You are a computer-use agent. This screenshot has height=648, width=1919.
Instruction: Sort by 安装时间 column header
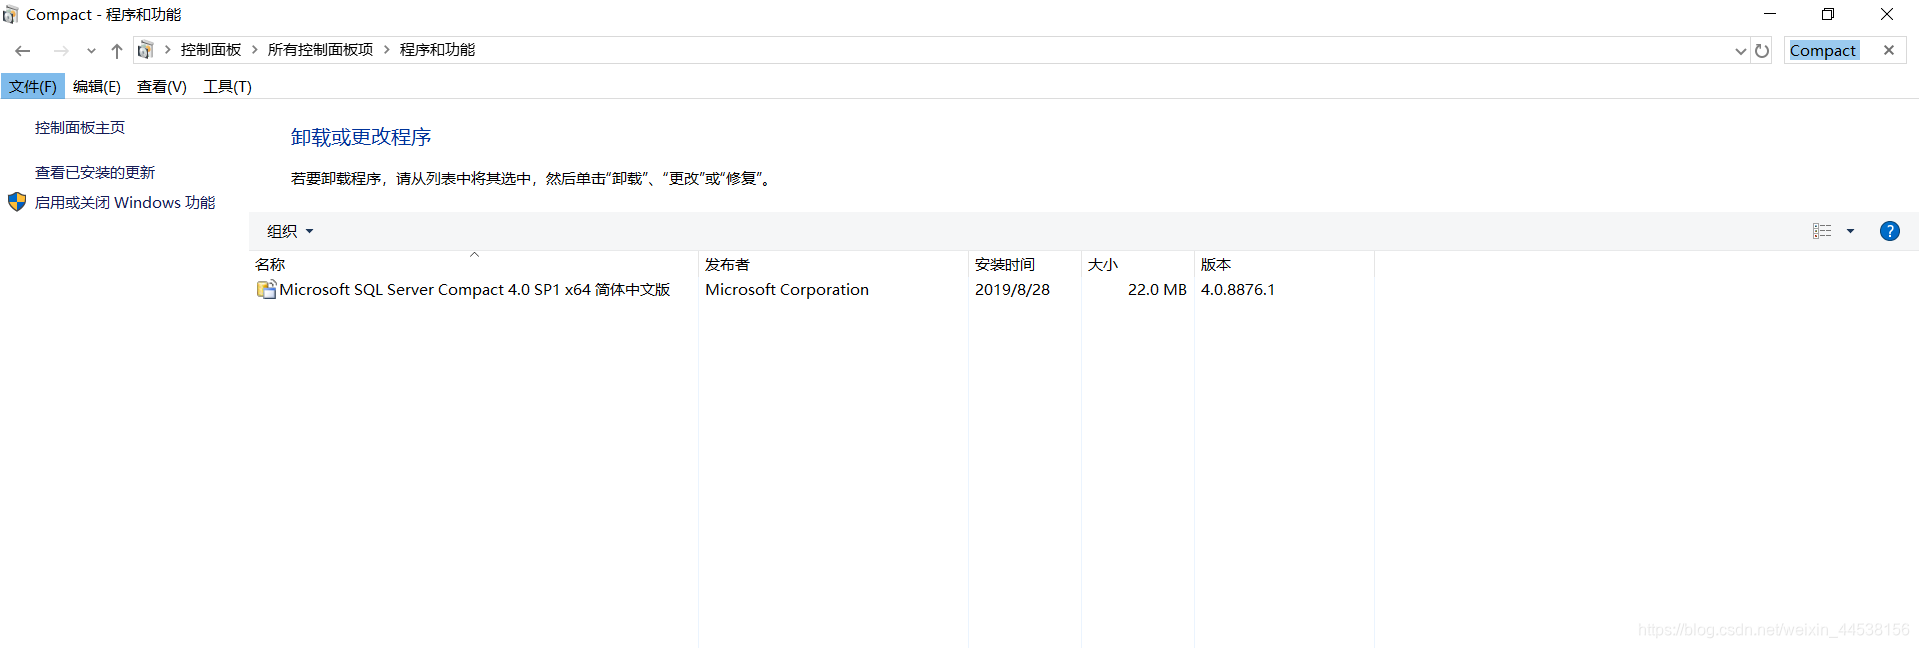(1025, 265)
